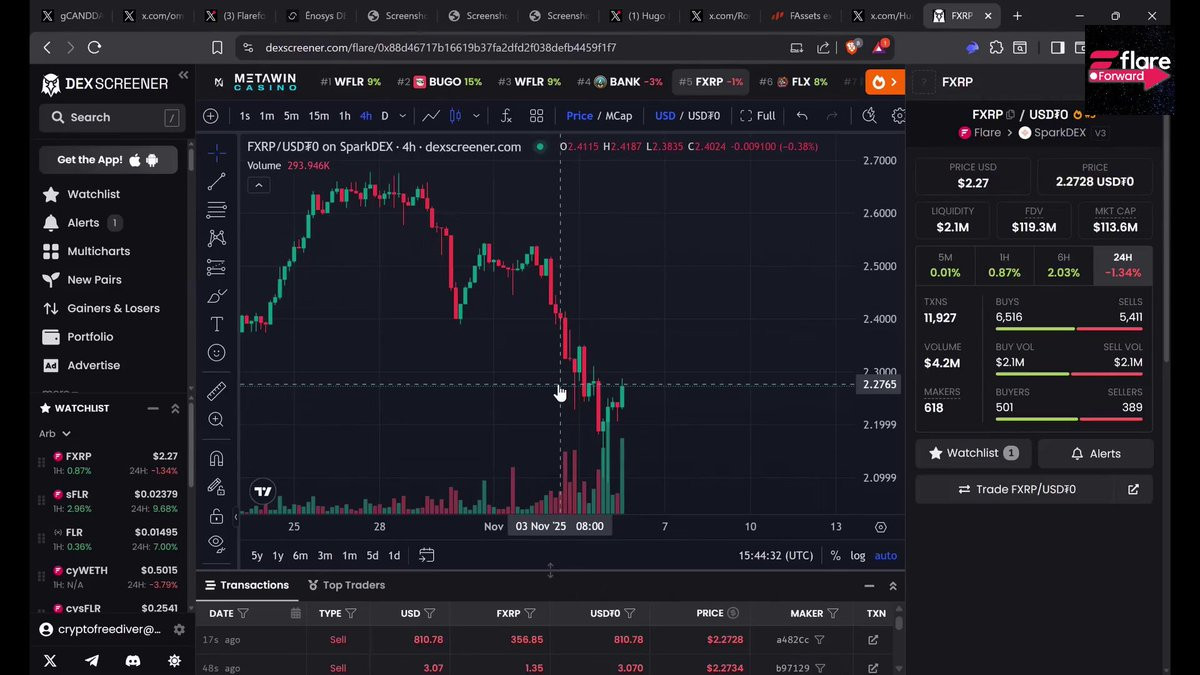Open chart style dropdown arrow
1200x675 pixels.
click(x=476, y=116)
